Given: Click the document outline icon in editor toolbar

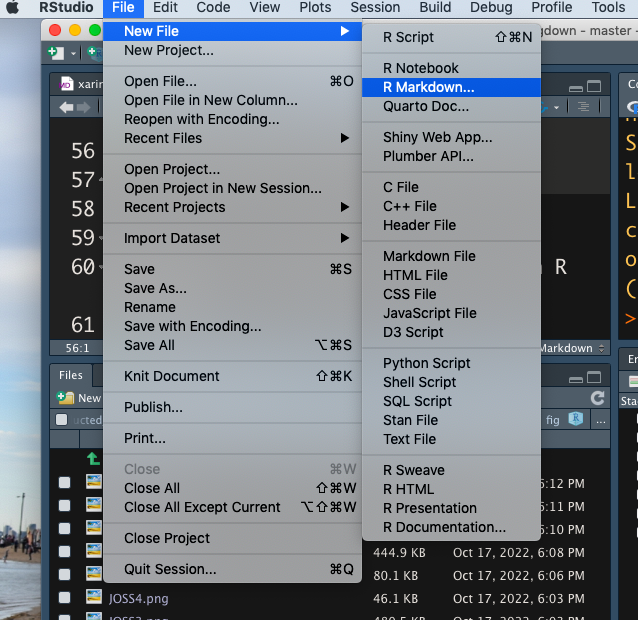Looking at the screenshot, I should coord(583,107).
